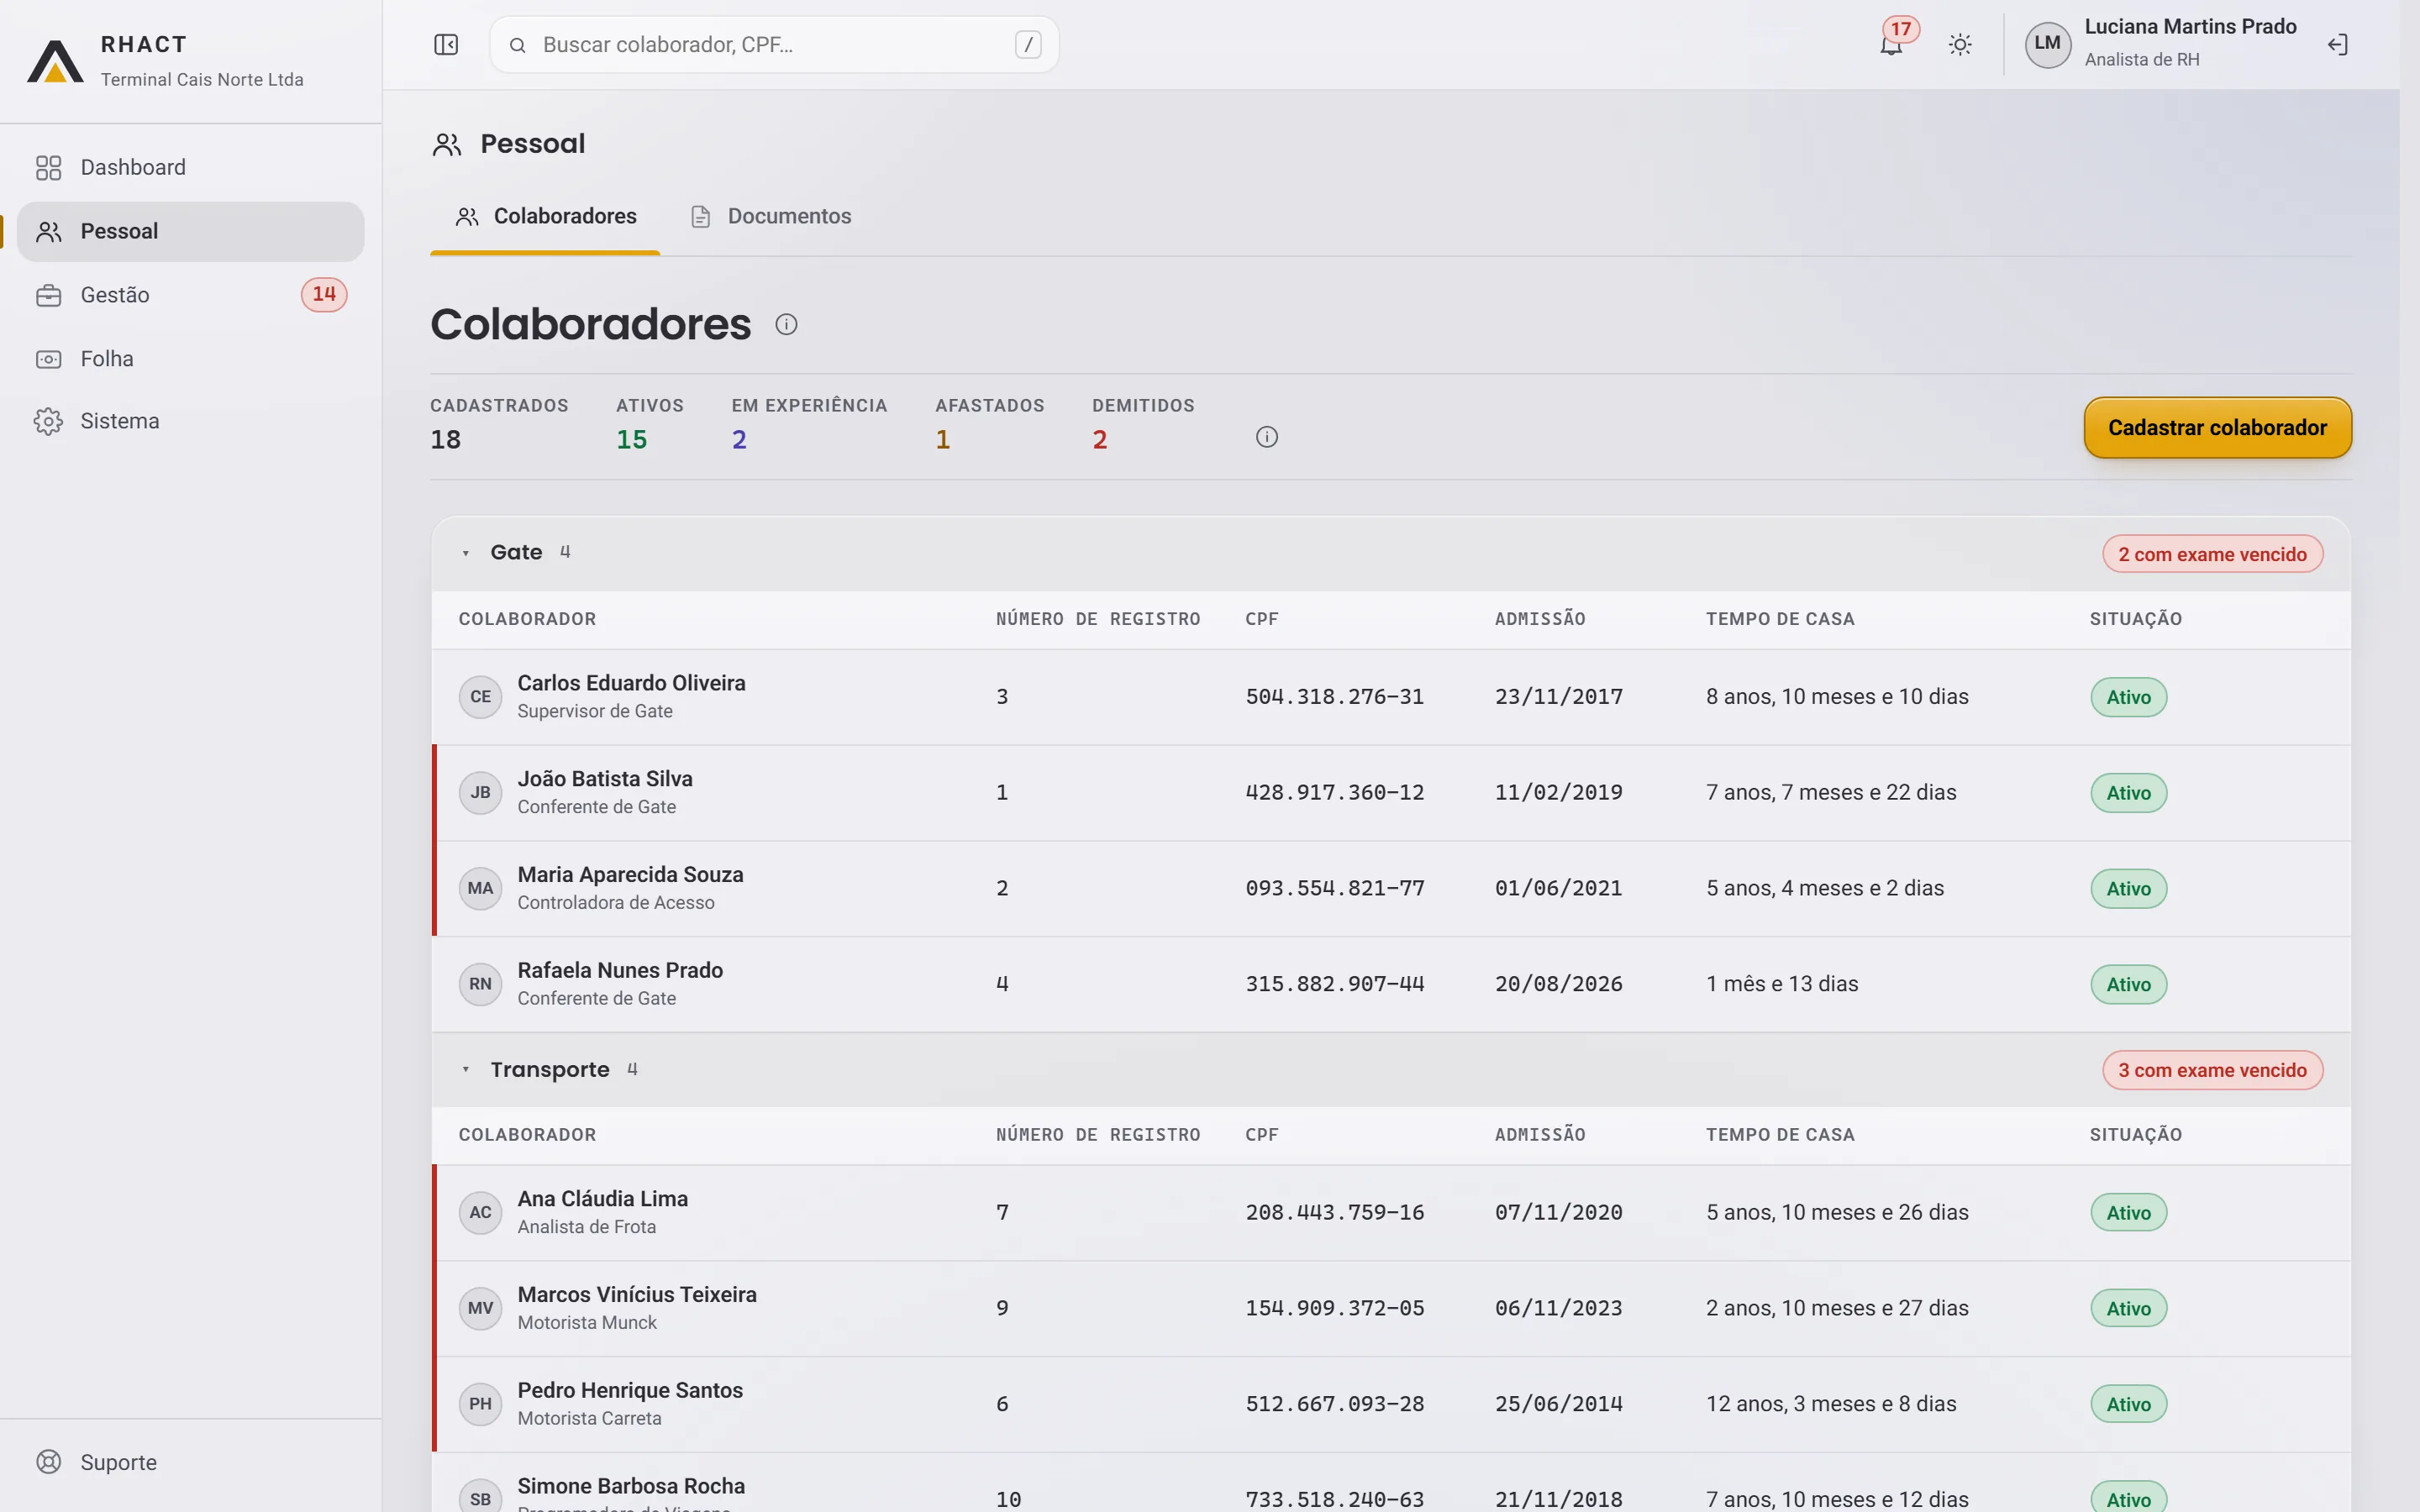Click the 14 badge on Gestão
Viewport: 2420px width, 1512px height.
point(324,294)
